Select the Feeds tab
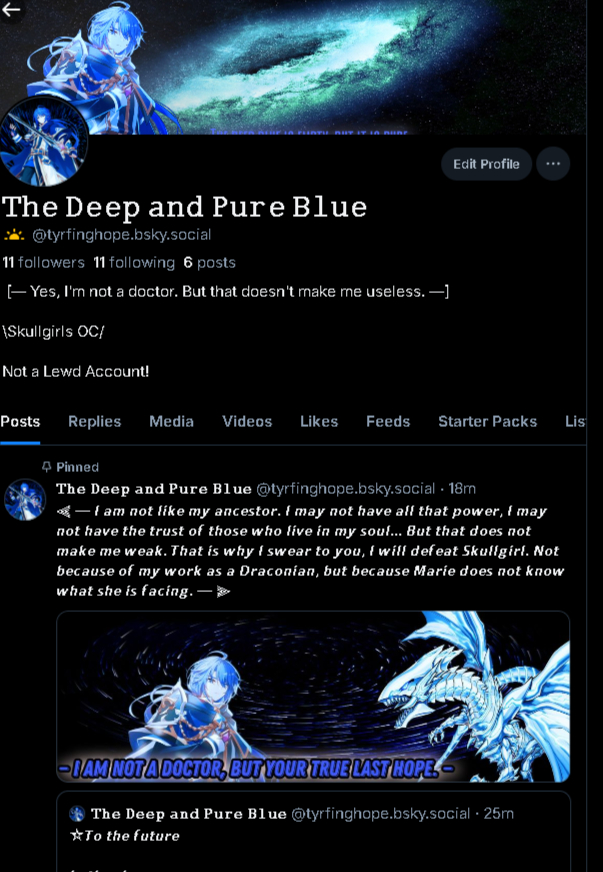 (388, 422)
